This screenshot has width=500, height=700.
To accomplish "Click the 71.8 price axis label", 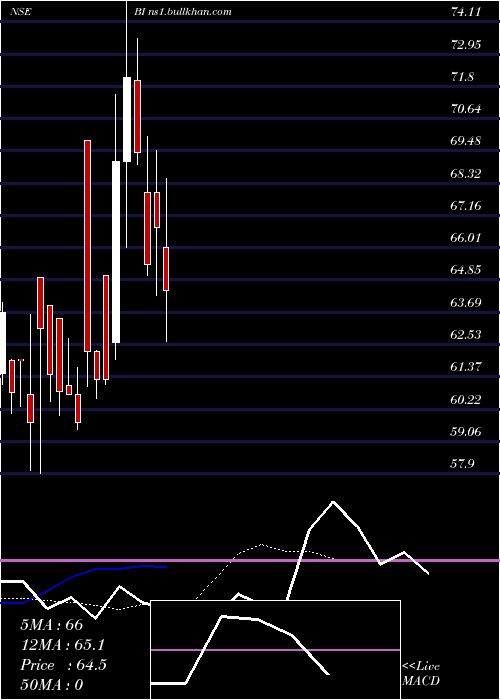I will [x=462, y=77].
